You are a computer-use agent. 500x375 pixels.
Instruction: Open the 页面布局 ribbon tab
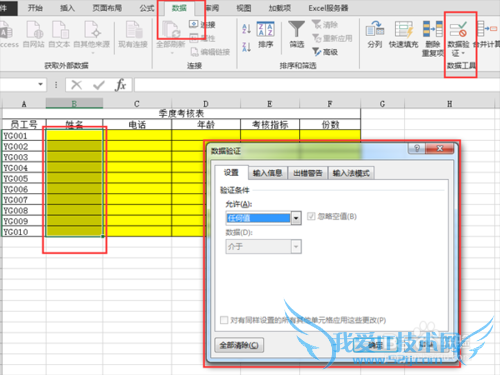click(x=107, y=8)
